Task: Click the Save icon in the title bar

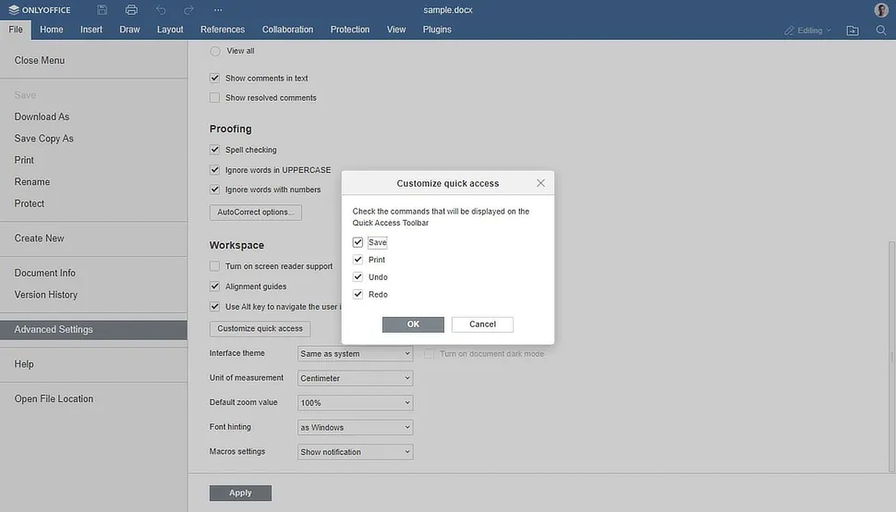Action: coord(102,10)
